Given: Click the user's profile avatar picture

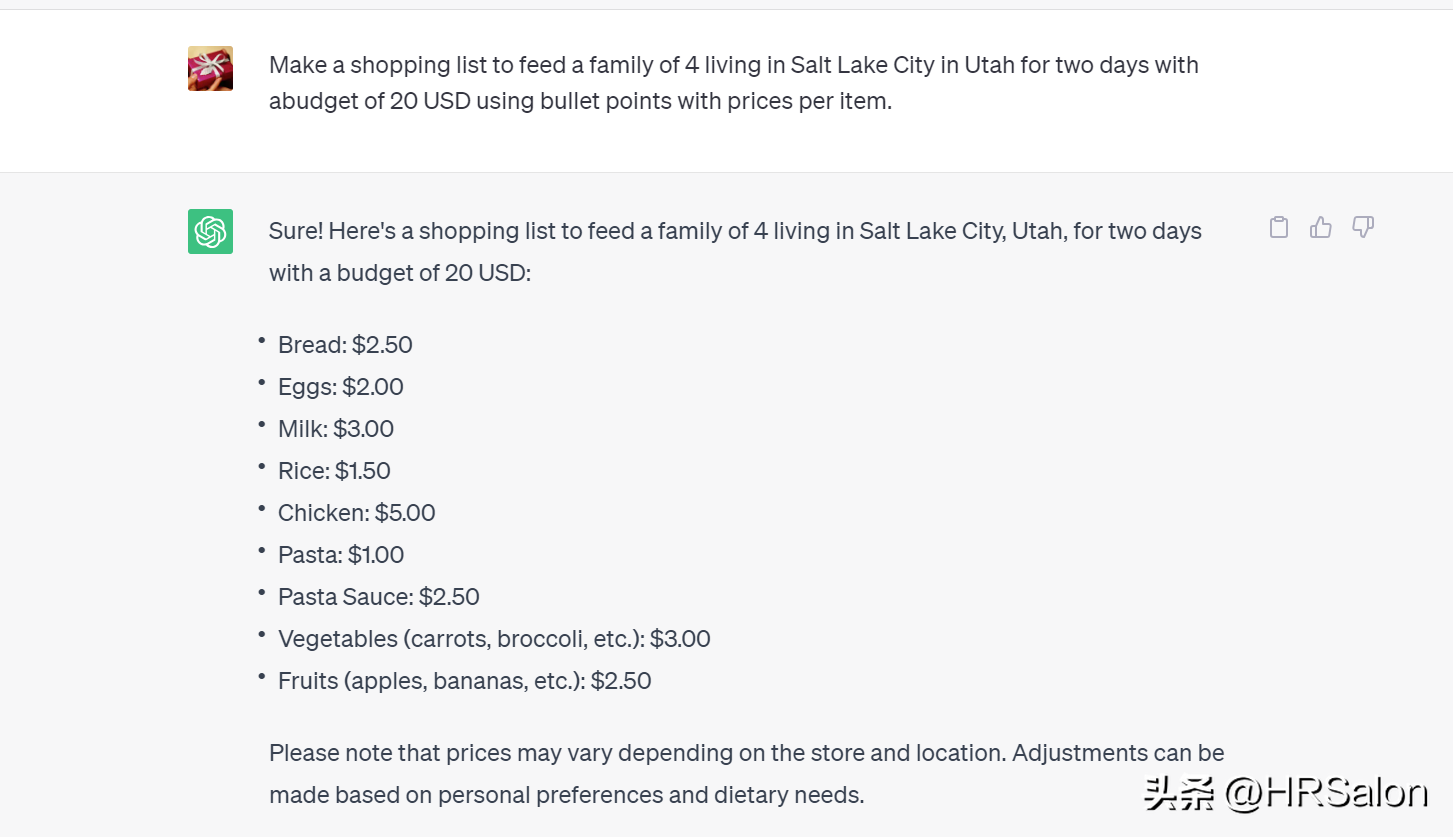Looking at the screenshot, I should [x=210, y=68].
